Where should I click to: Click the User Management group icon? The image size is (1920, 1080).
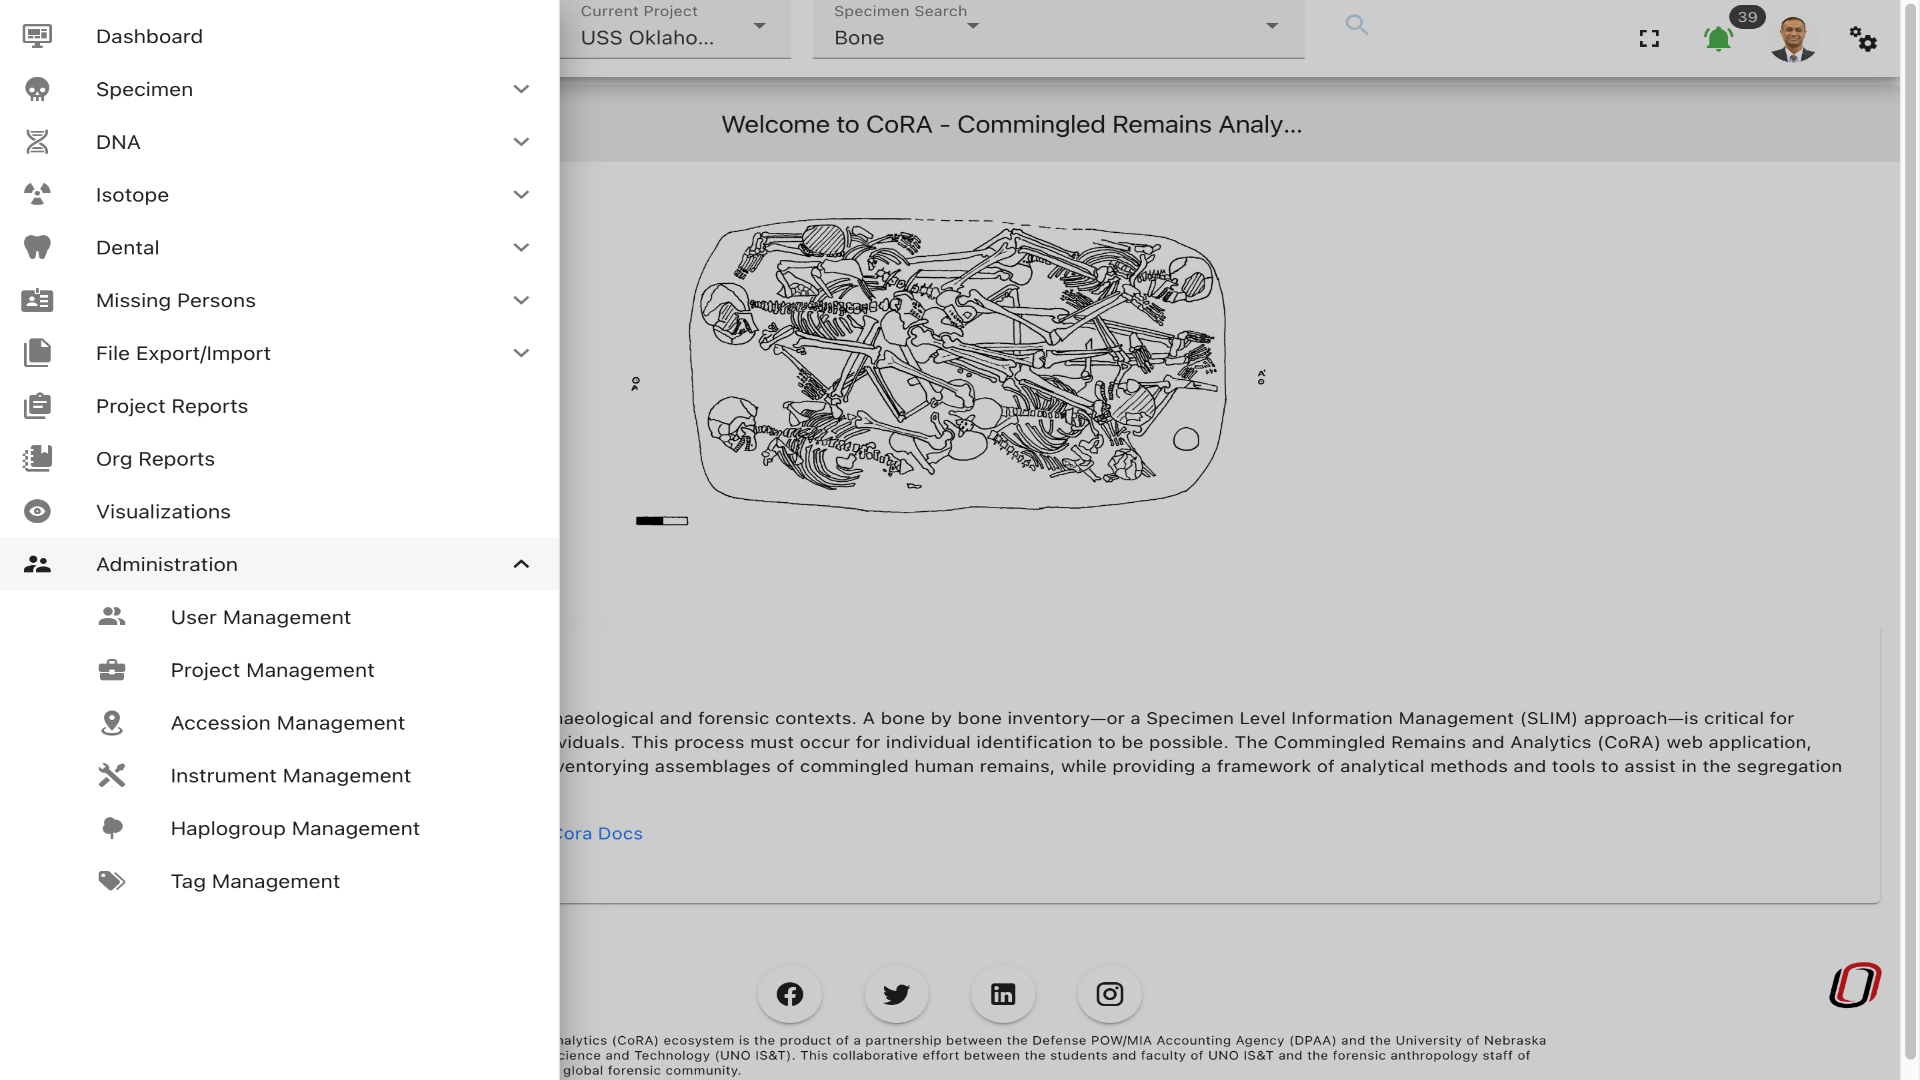point(112,617)
